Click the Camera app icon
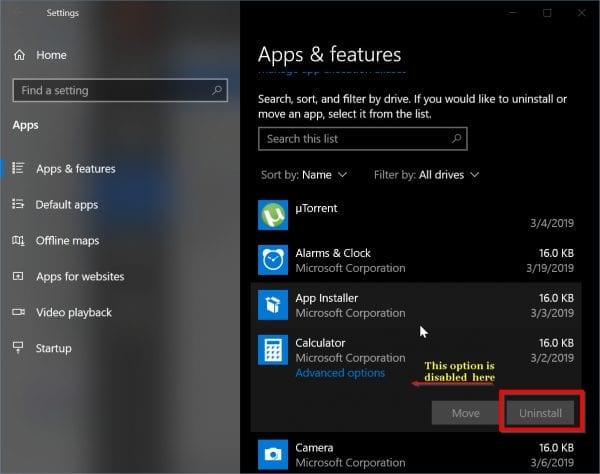The width and height of the screenshot is (600, 474). 273,454
